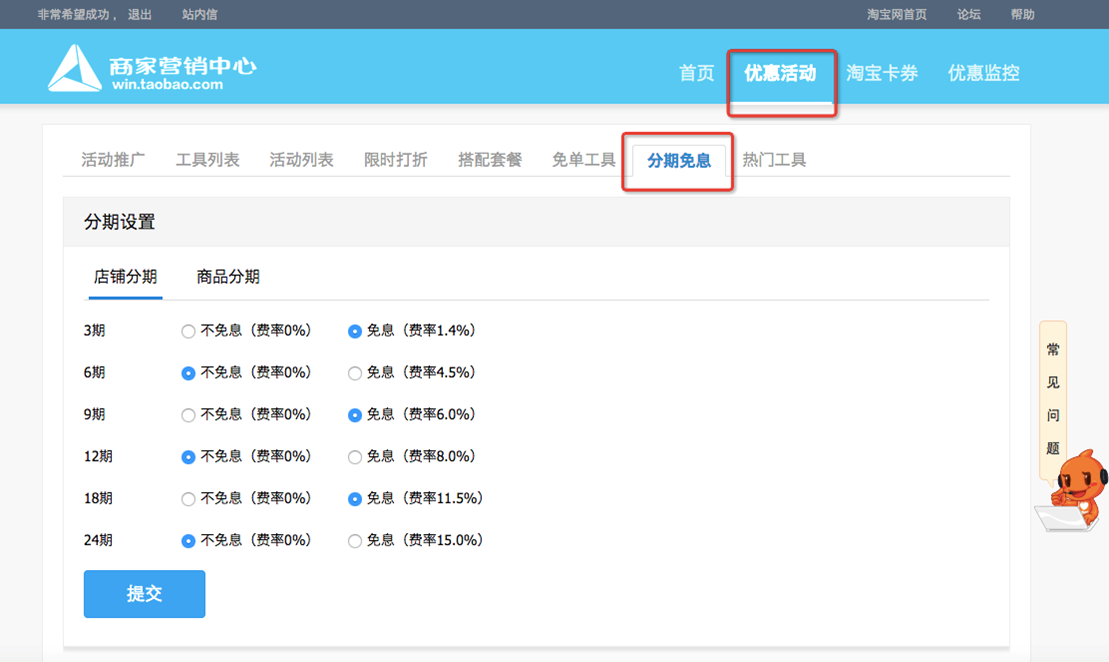The width and height of the screenshot is (1109, 662).
Task: Open the 店铺分期 tab
Action: pyautogui.click(x=125, y=277)
